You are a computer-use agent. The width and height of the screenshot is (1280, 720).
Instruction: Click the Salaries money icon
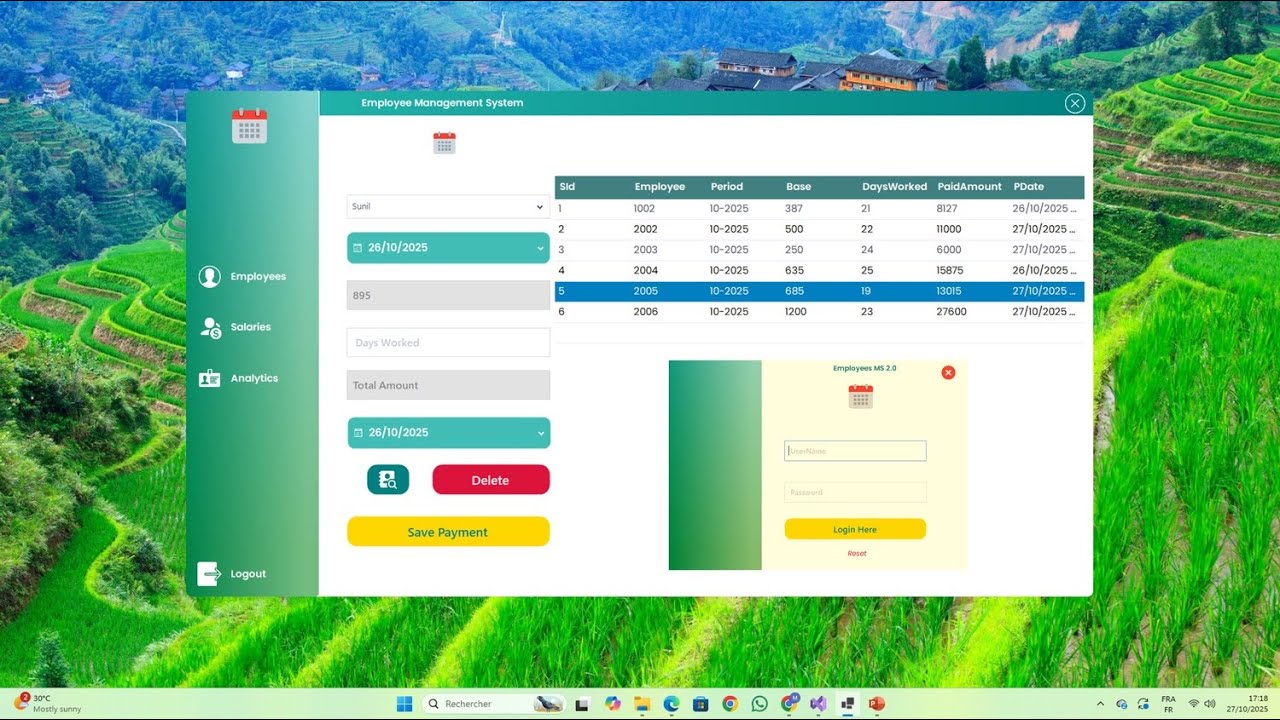[x=210, y=327]
